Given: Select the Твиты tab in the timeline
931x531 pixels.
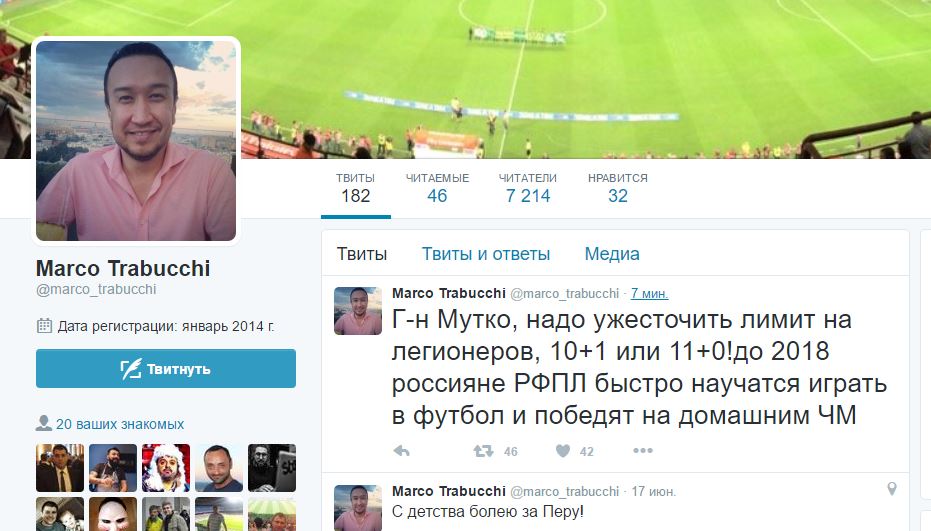Looking at the screenshot, I should click(x=362, y=254).
